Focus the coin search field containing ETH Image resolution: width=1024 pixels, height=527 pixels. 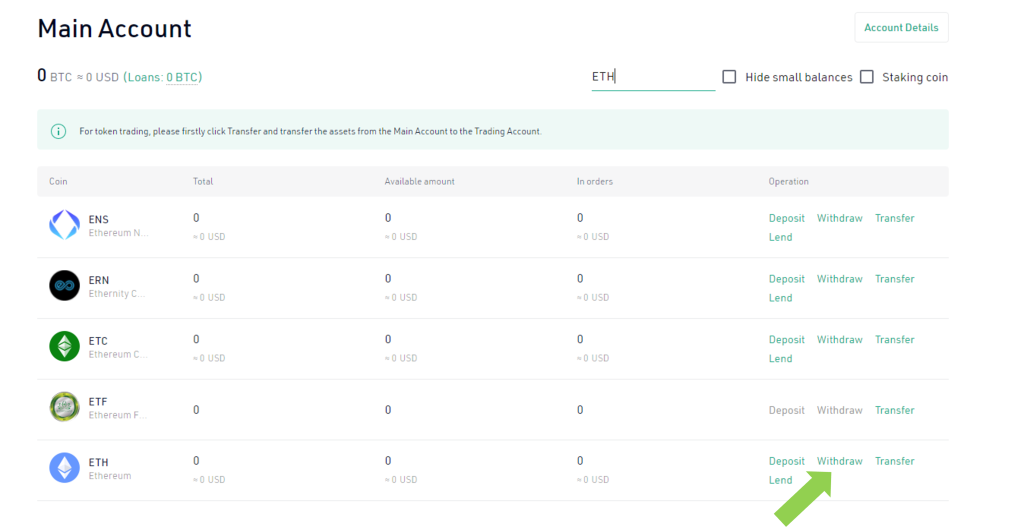tap(653, 77)
